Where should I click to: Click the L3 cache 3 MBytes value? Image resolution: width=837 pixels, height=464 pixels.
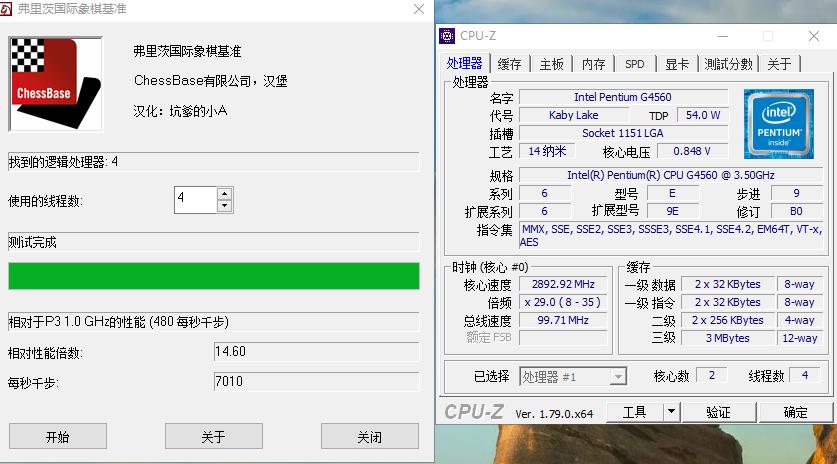click(x=728, y=338)
